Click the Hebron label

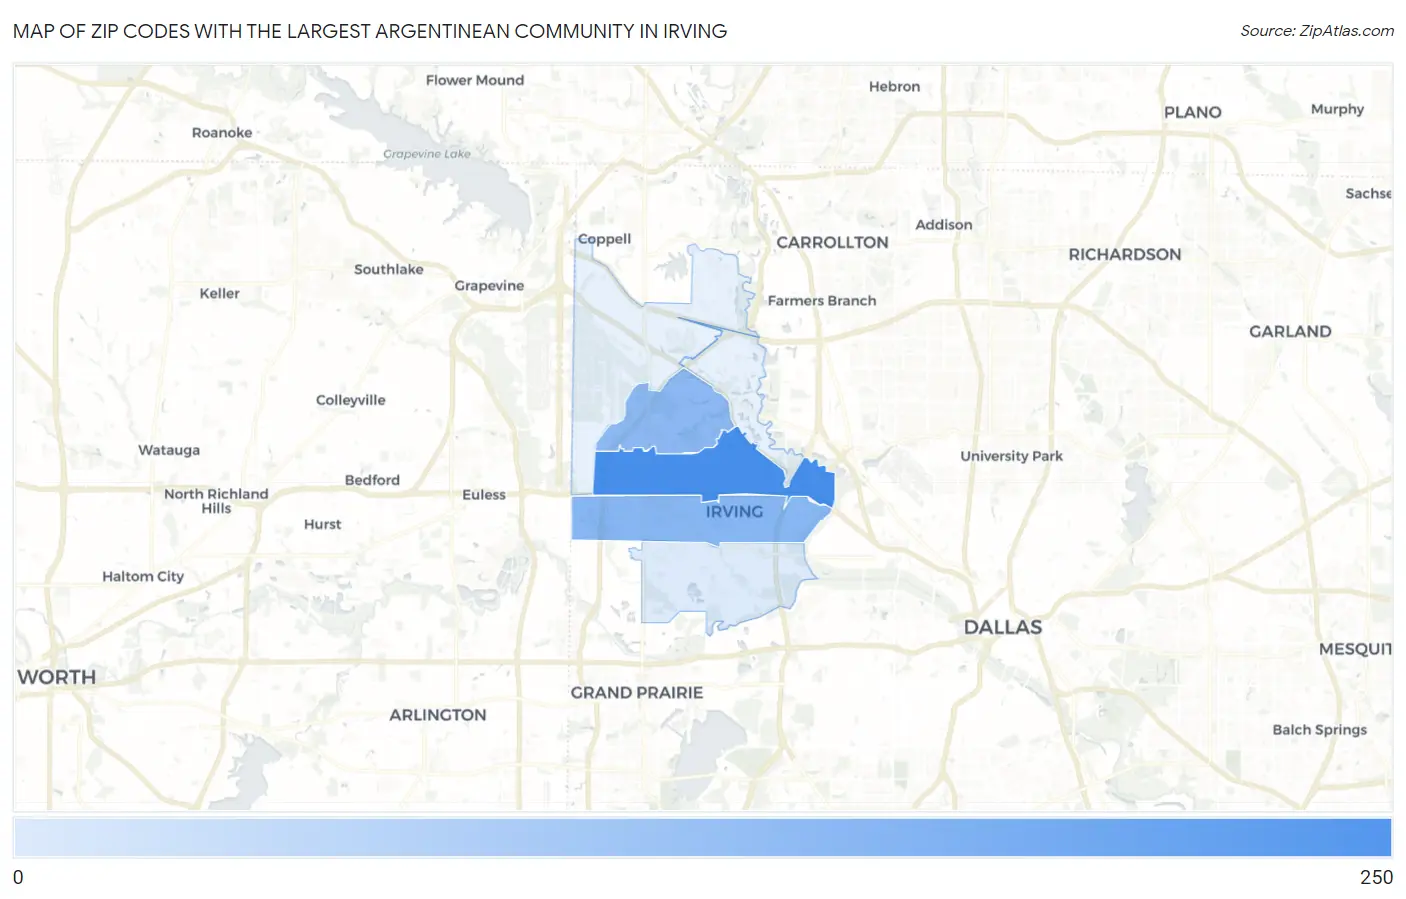(x=894, y=86)
